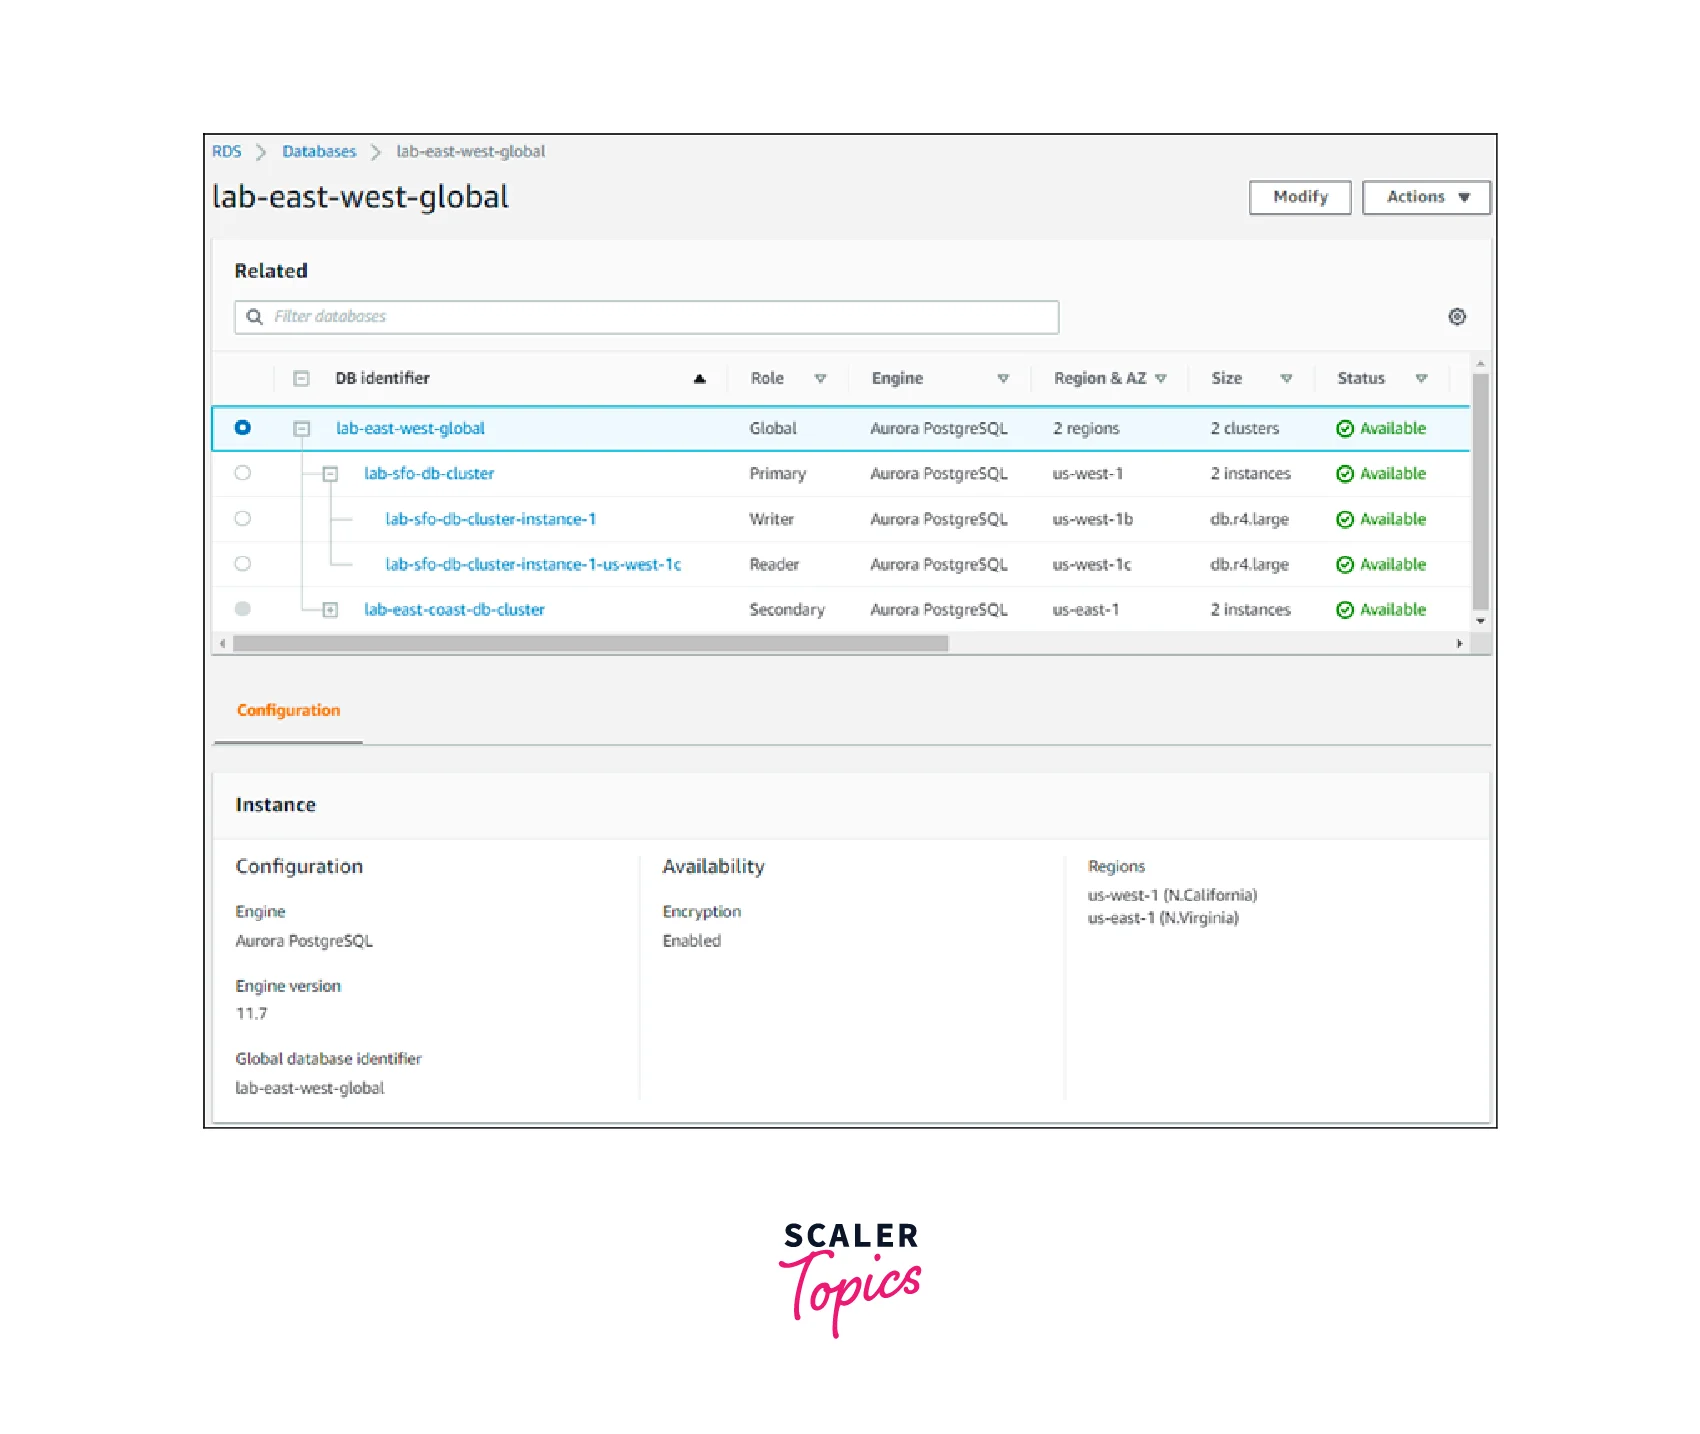The image size is (1700, 1434).
Task: Click the Engine column sort arrow
Action: (x=1003, y=379)
